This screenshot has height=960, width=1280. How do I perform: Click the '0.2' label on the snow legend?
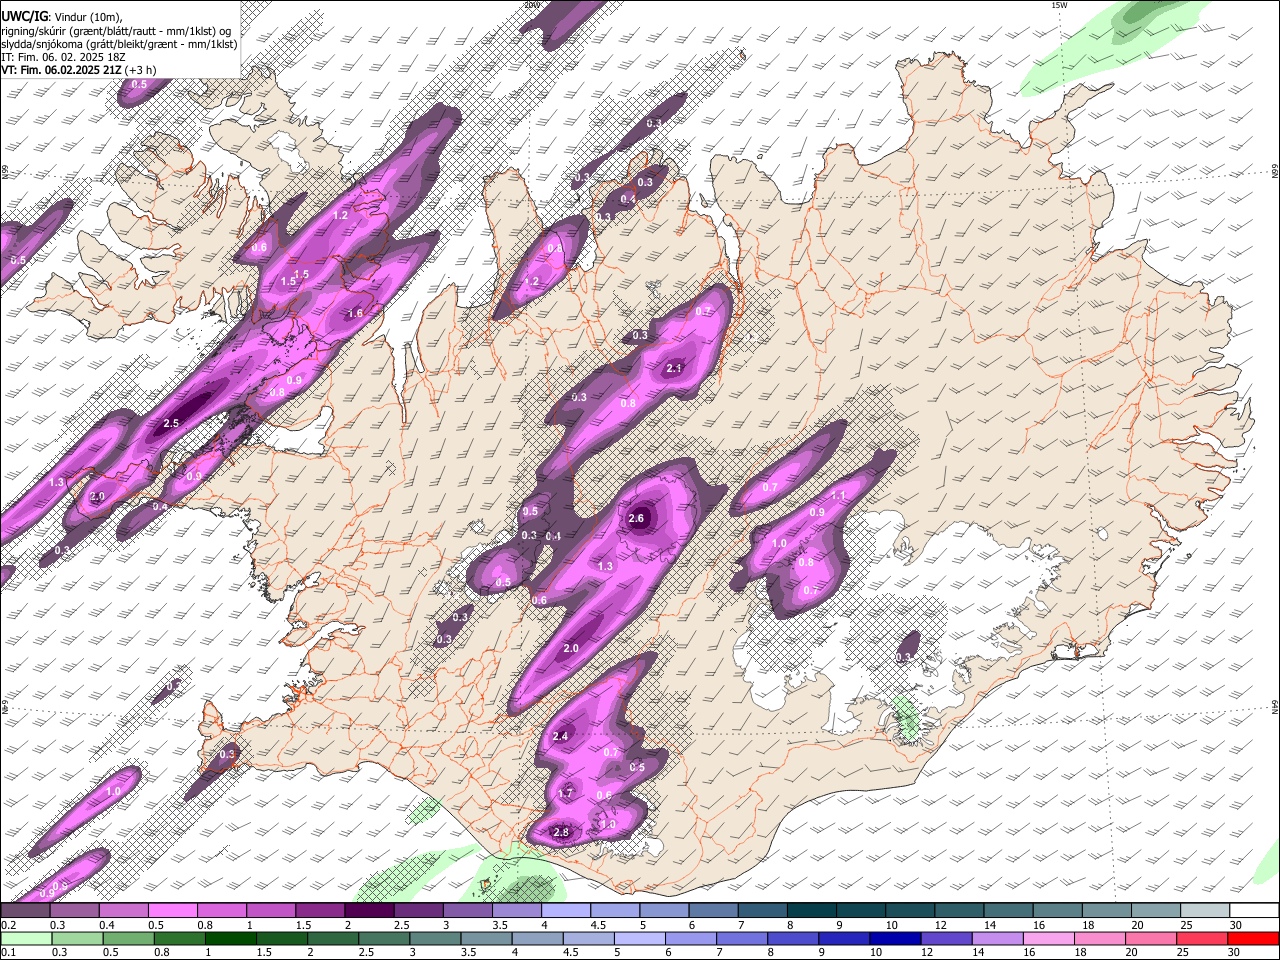(x=8, y=925)
